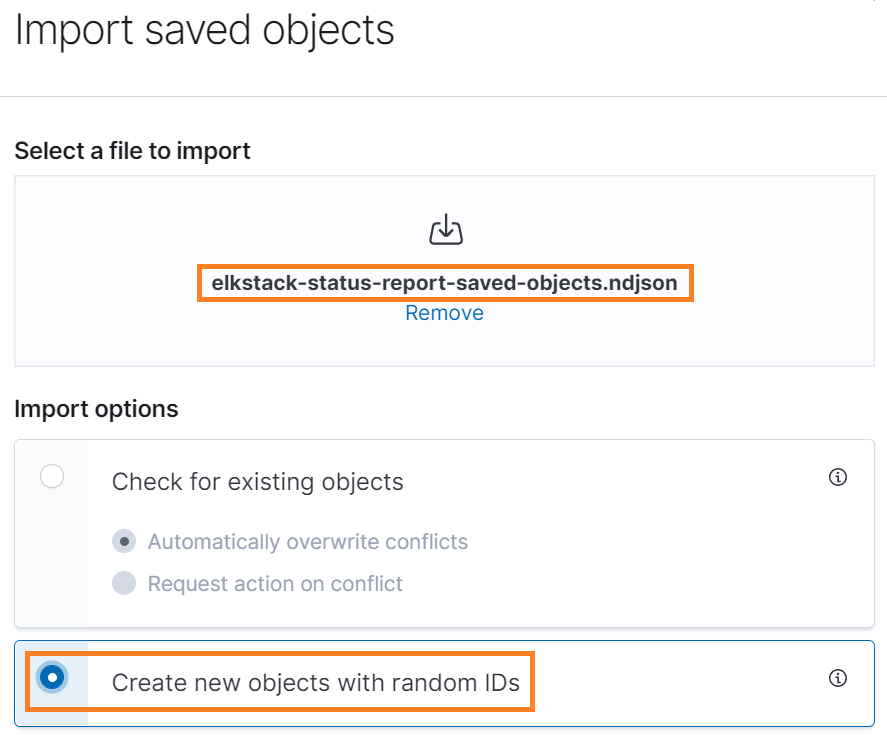Select Check for existing objects option
Screen dimensions: 887x737
[x=51, y=477]
